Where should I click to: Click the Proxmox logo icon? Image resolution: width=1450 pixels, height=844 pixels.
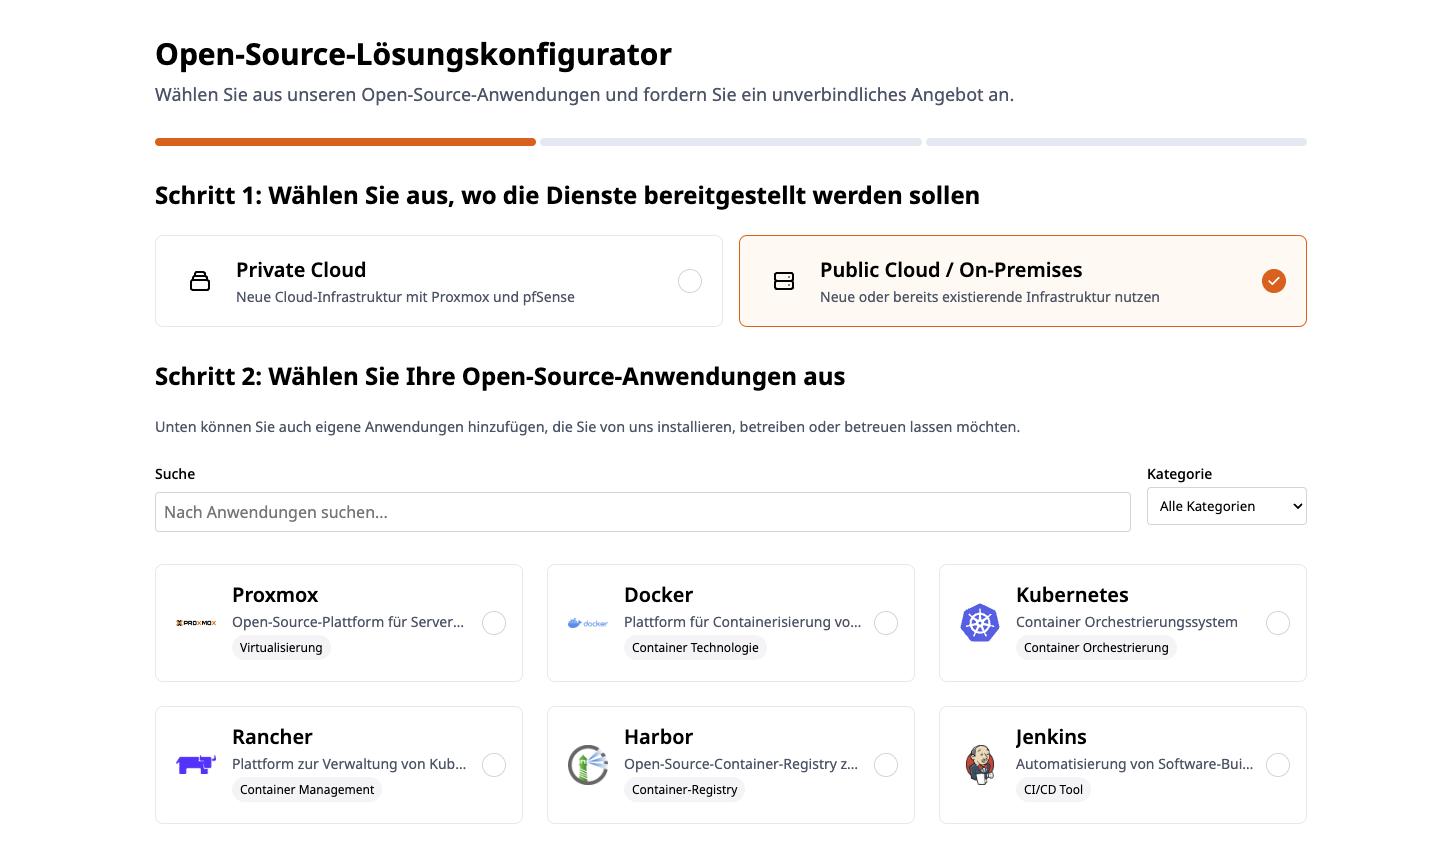196,623
